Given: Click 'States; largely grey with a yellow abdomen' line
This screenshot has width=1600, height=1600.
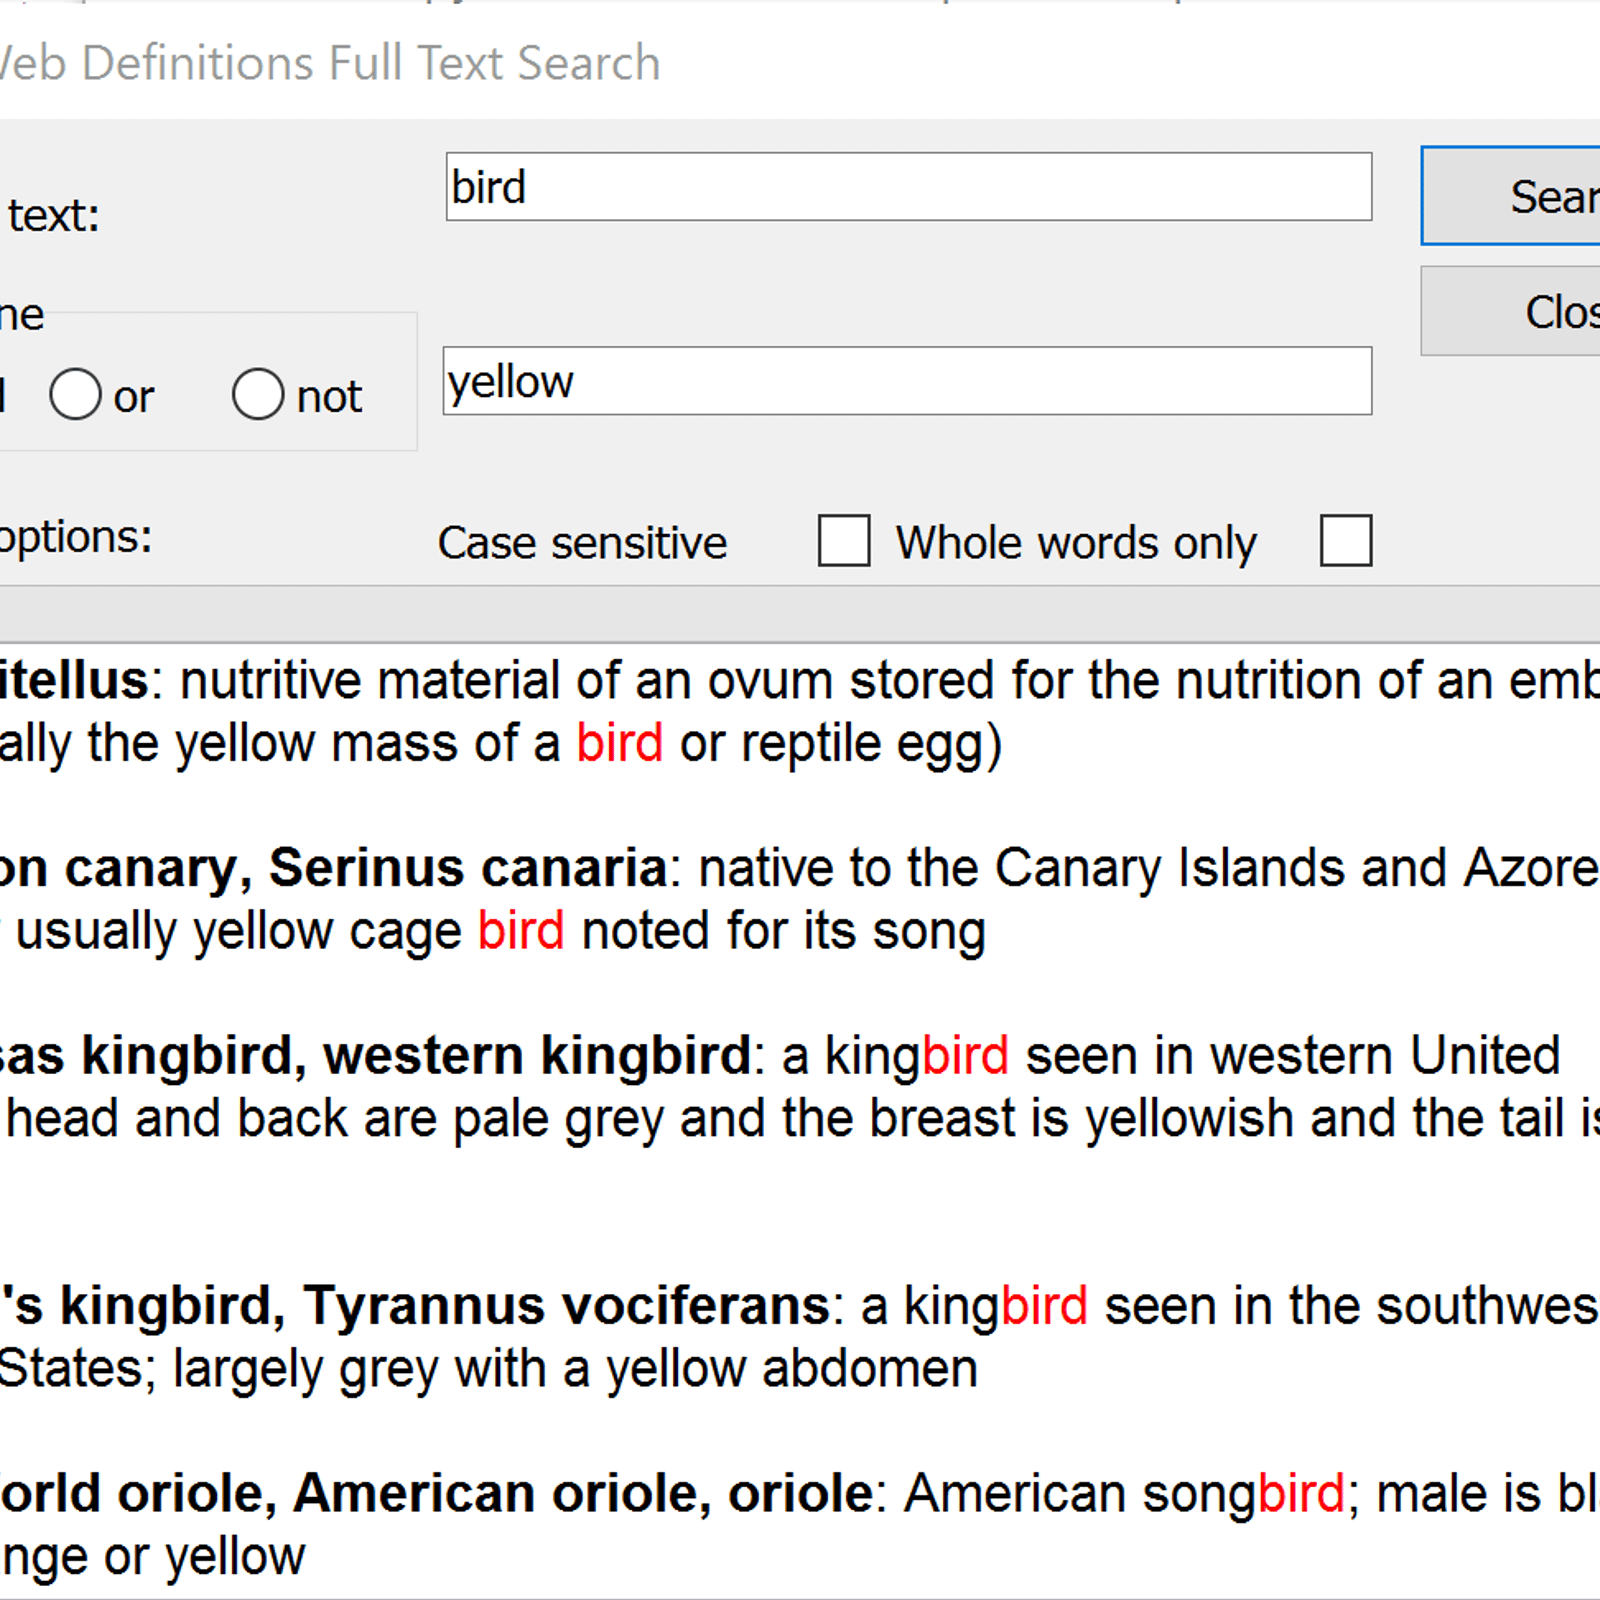Looking at the screenshot, I should (x=489, y=1369).
